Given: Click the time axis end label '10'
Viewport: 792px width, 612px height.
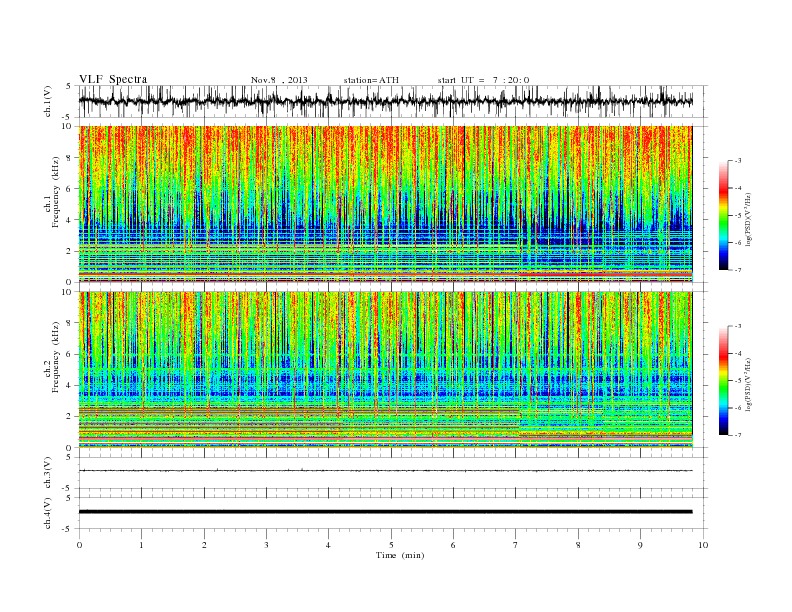Looking at the screenshot, I should (x=703, y=545).
